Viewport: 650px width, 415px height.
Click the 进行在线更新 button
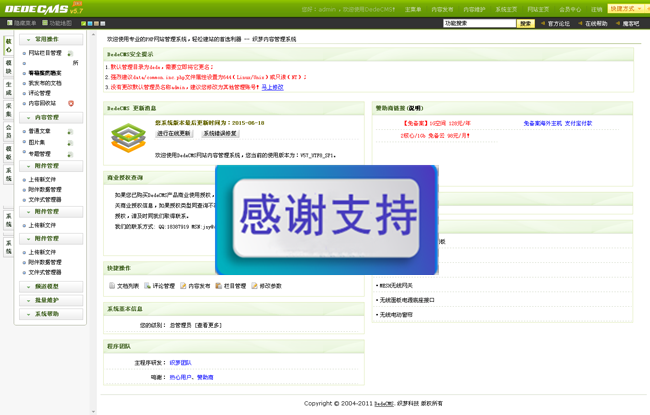coord(174,133)
